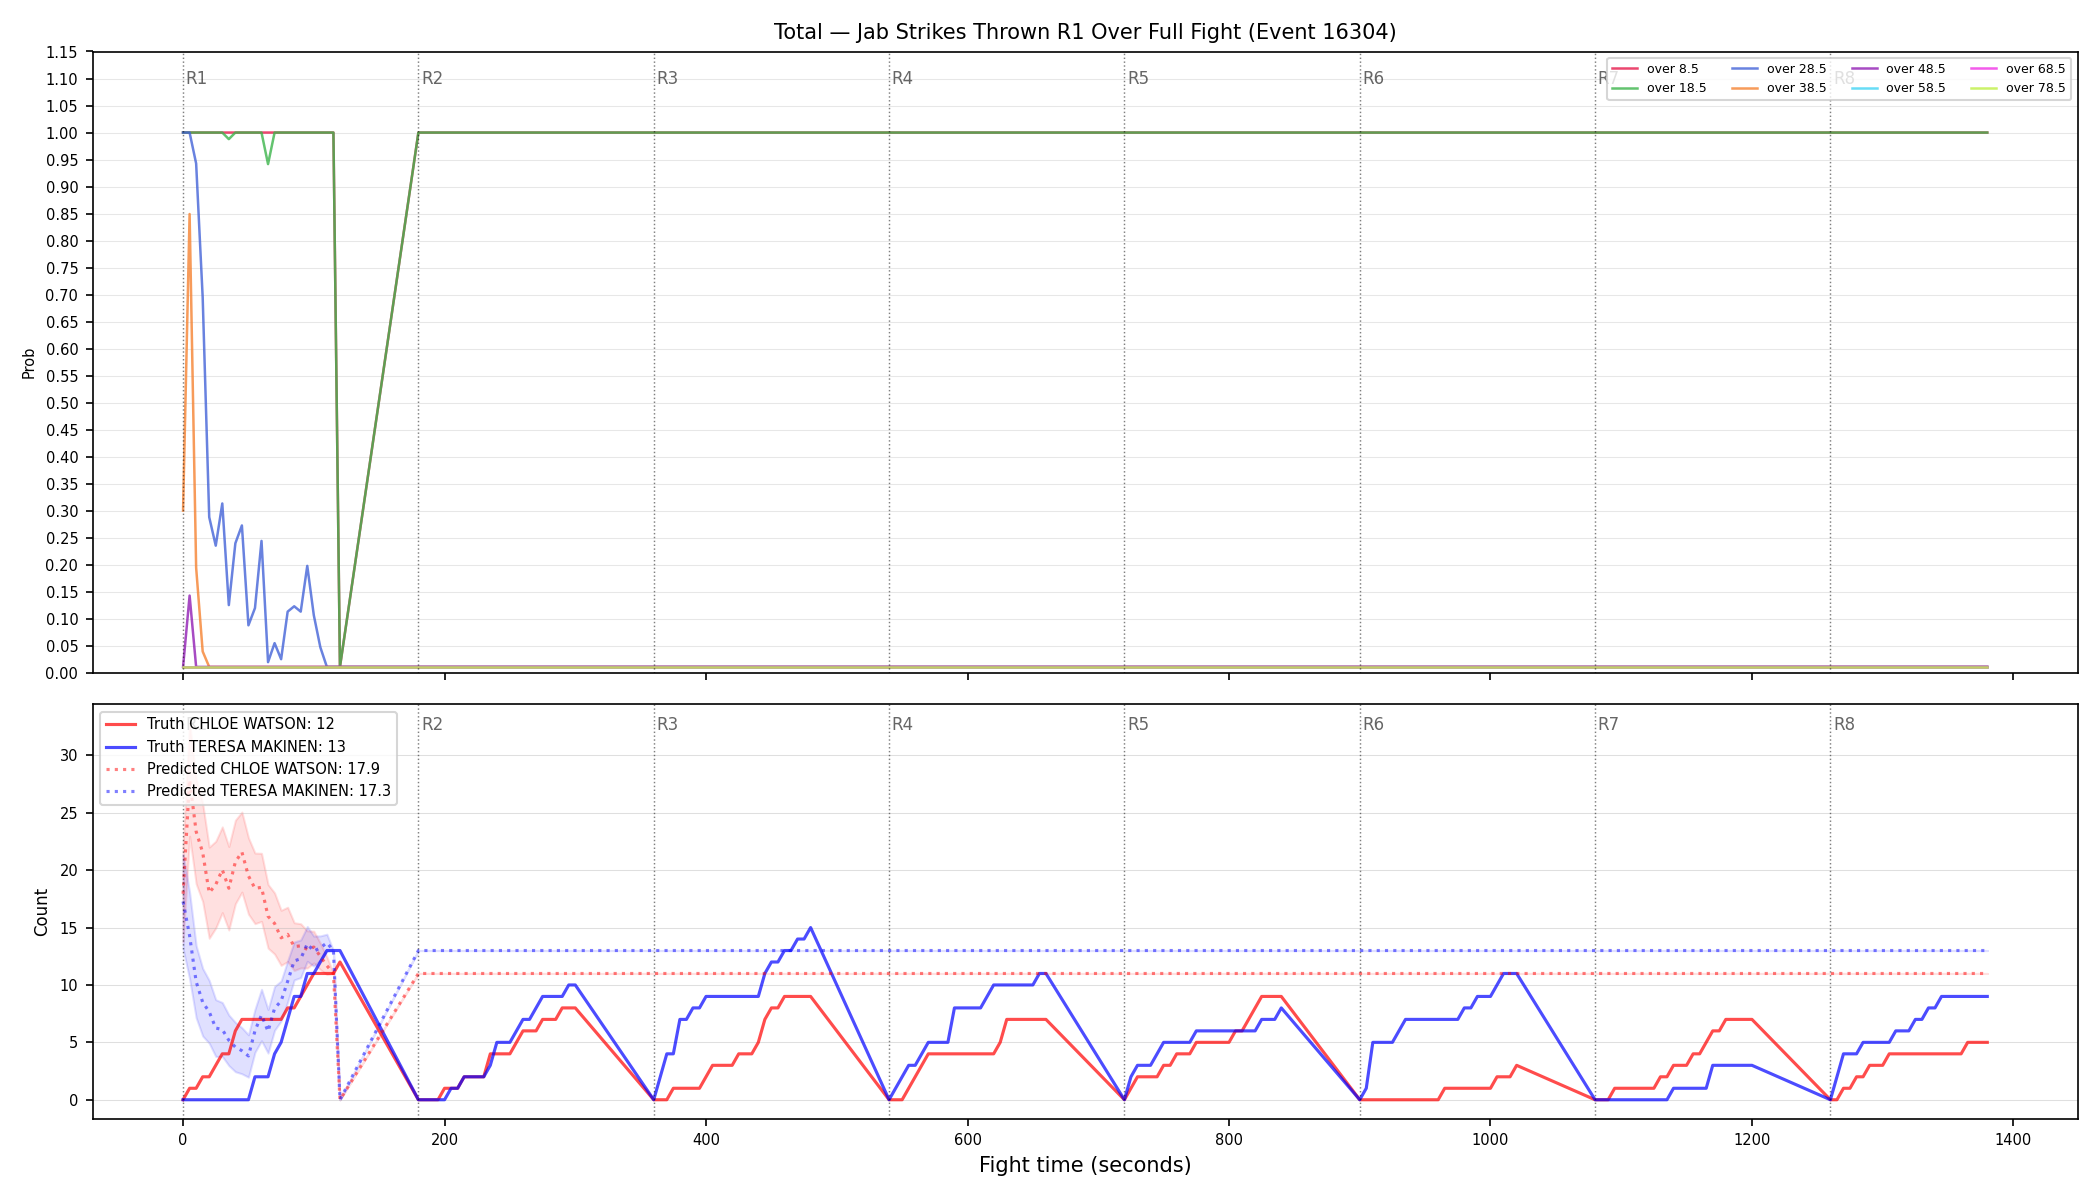Click the 10 tick on the Count axis
2100x1200 pixels.
(x=68, y=985)
